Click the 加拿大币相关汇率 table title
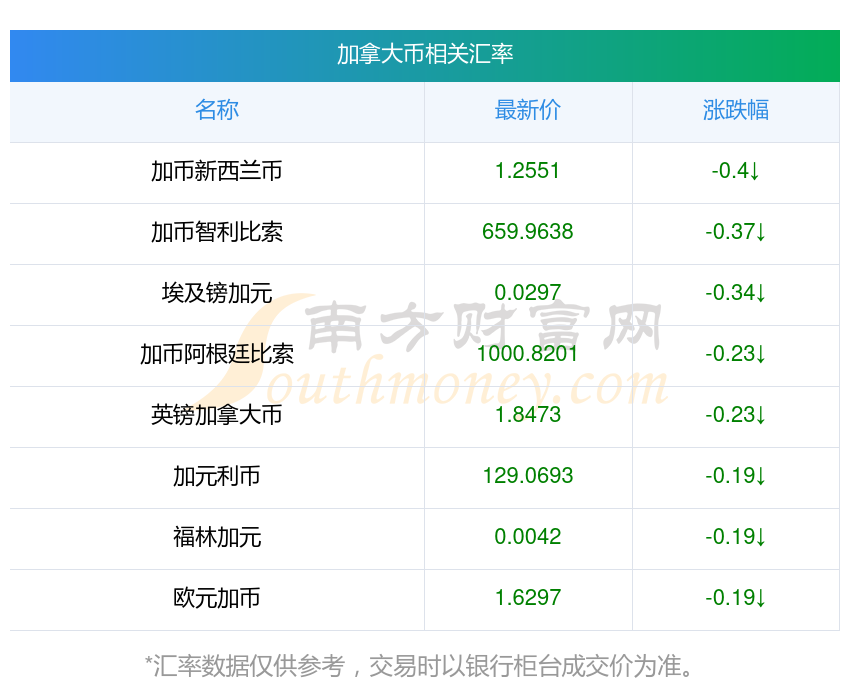 tap(424, 54)
